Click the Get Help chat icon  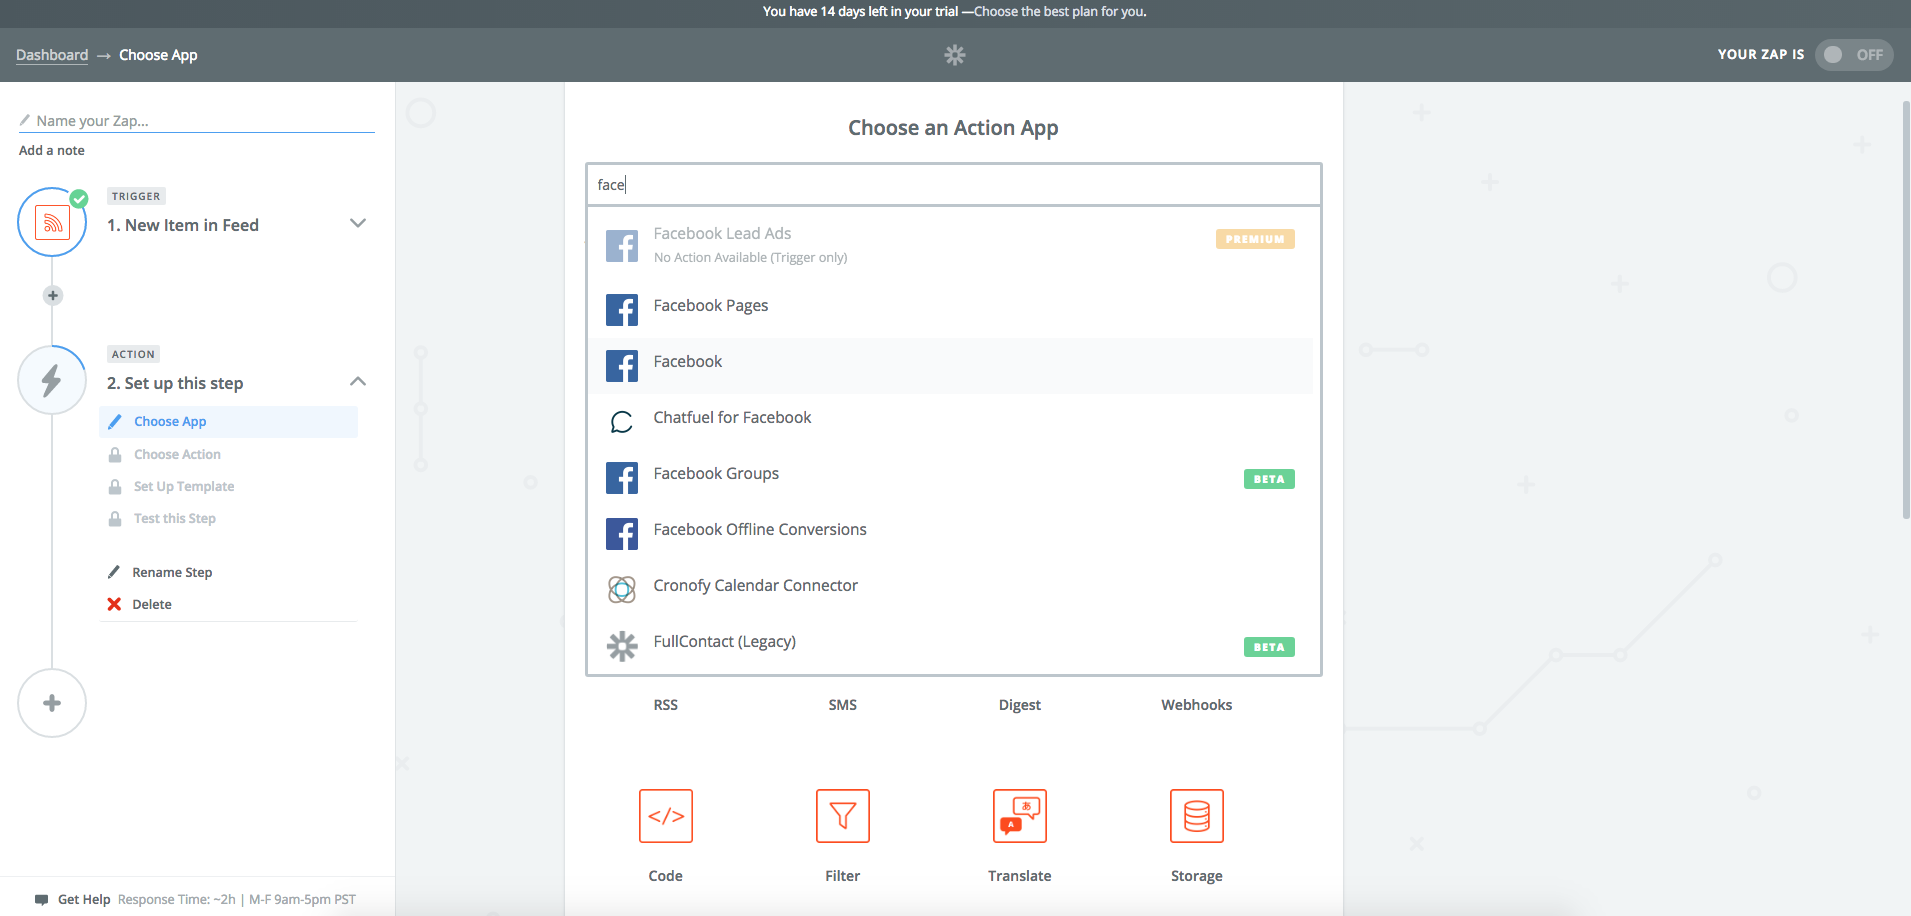(41, 899)
